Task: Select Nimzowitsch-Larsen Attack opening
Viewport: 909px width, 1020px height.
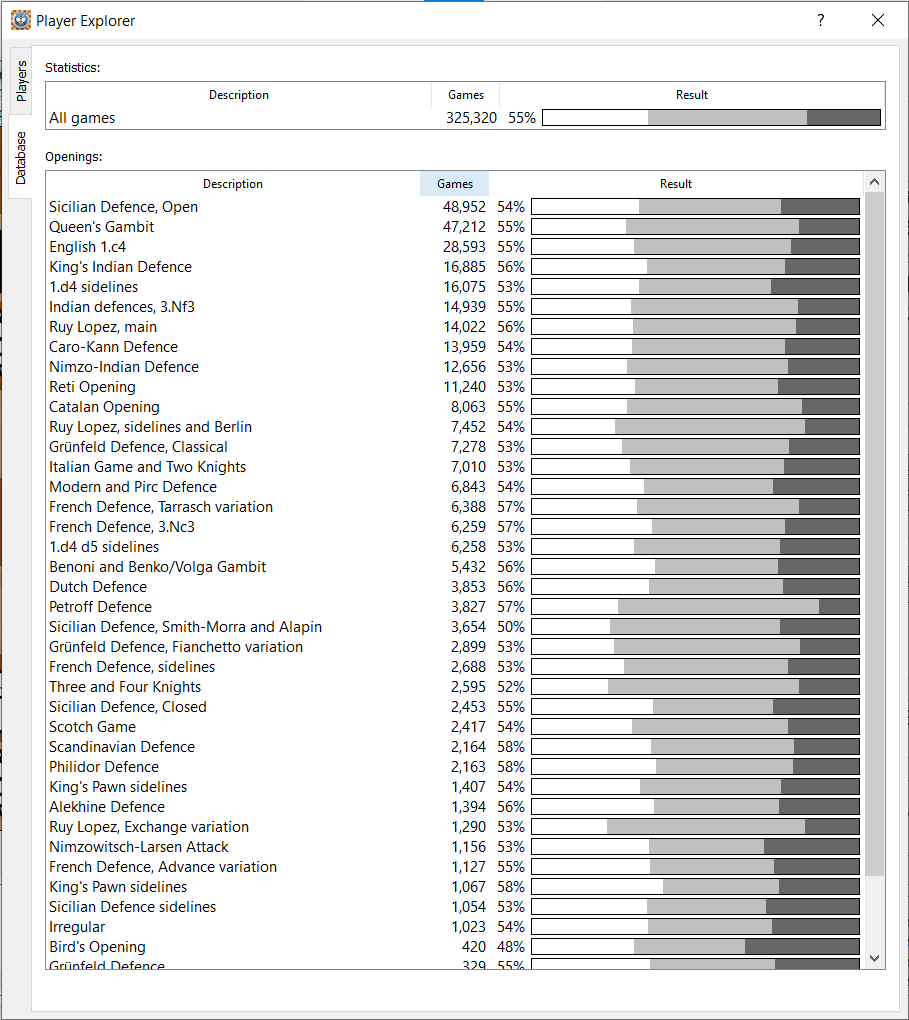Action: [139, 847]
